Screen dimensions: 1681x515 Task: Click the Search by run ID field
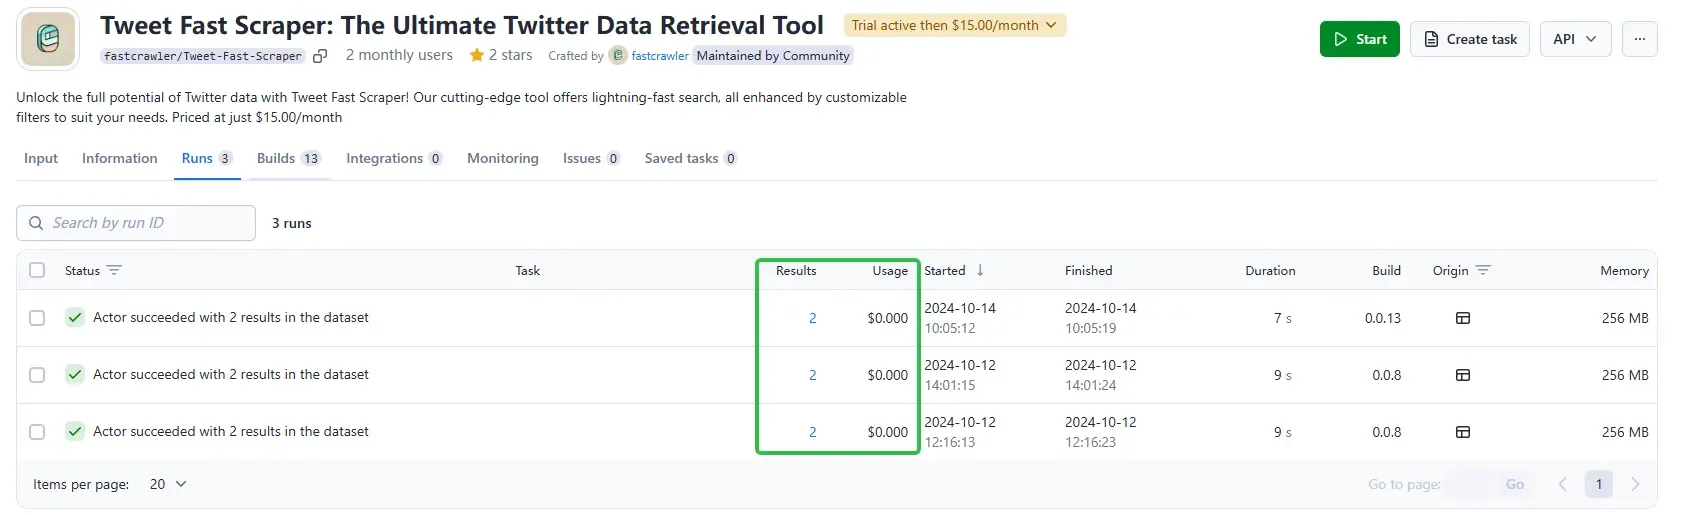tap(136, 223)
